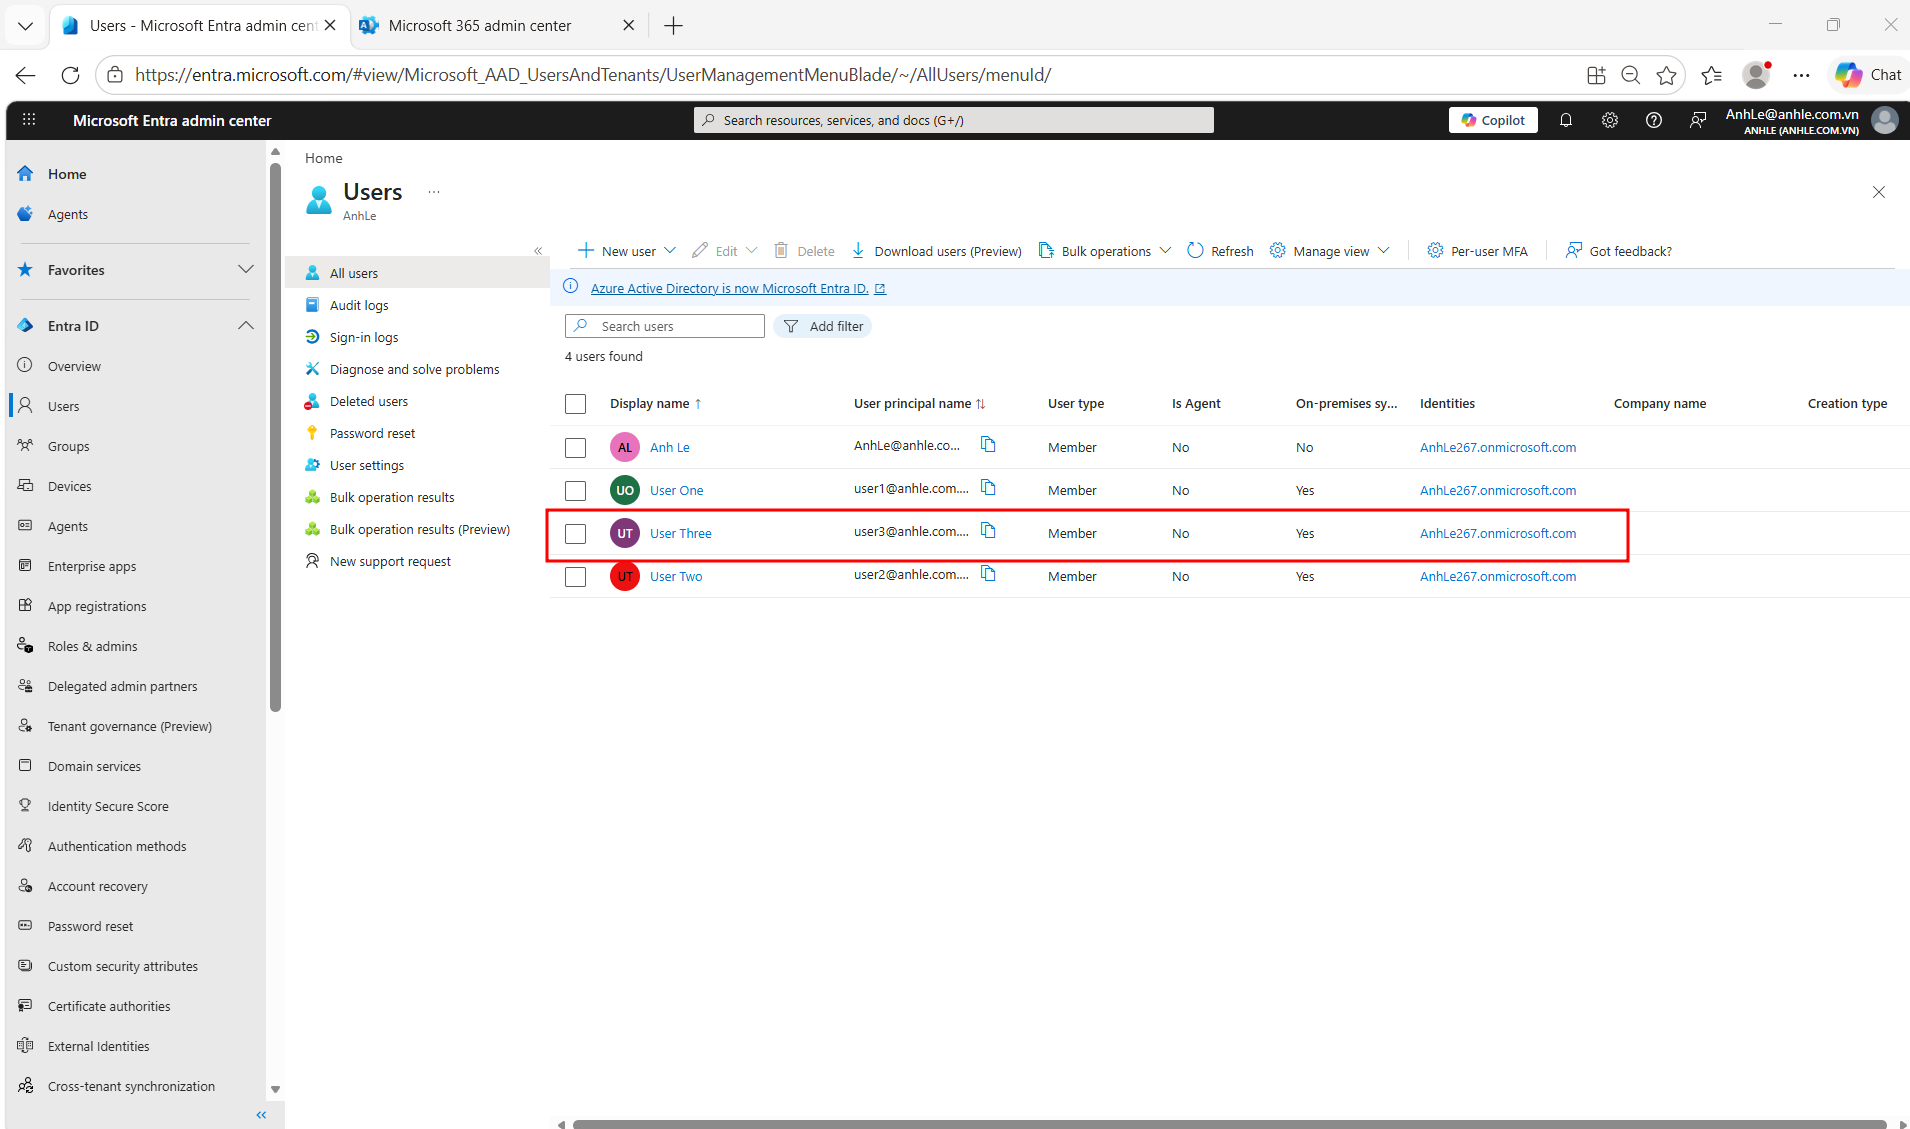Expand the Edit dropdown
The width and height of the screenshot is (1910, 1129).
(752, 250)
